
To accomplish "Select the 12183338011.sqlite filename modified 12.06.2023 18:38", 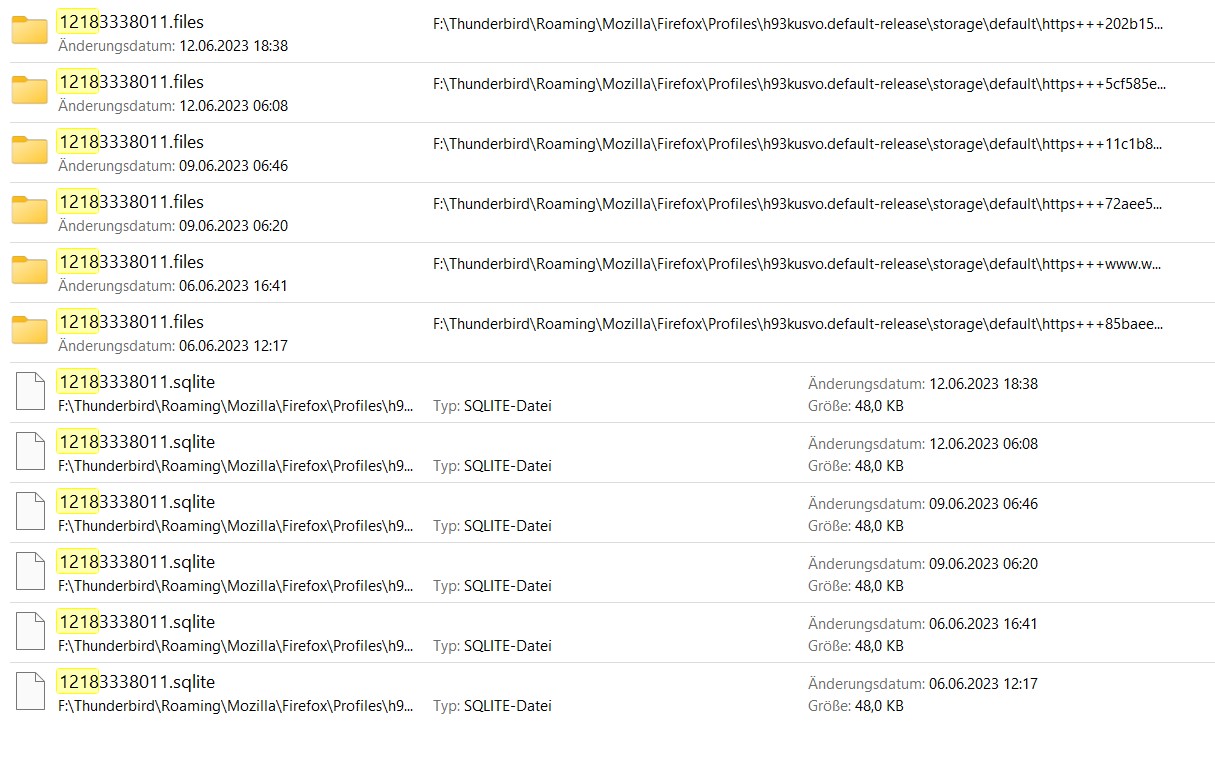I will click(136, 382).
